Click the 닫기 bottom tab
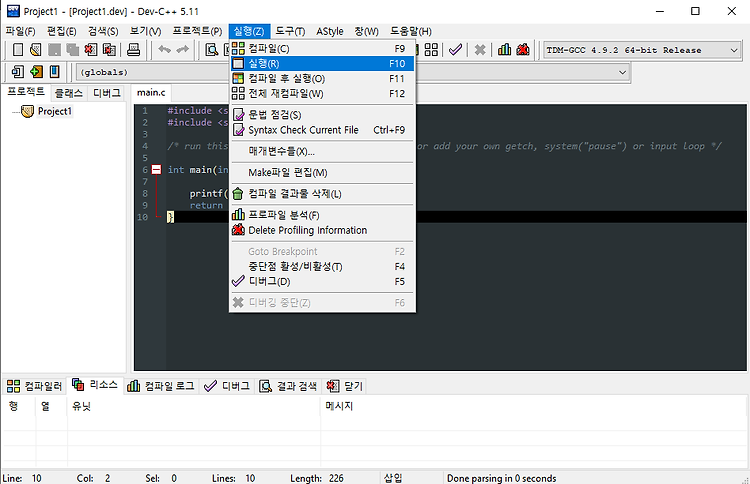Image resolution: width=750 pixels, height=484 pixels. tap(345, 386)
